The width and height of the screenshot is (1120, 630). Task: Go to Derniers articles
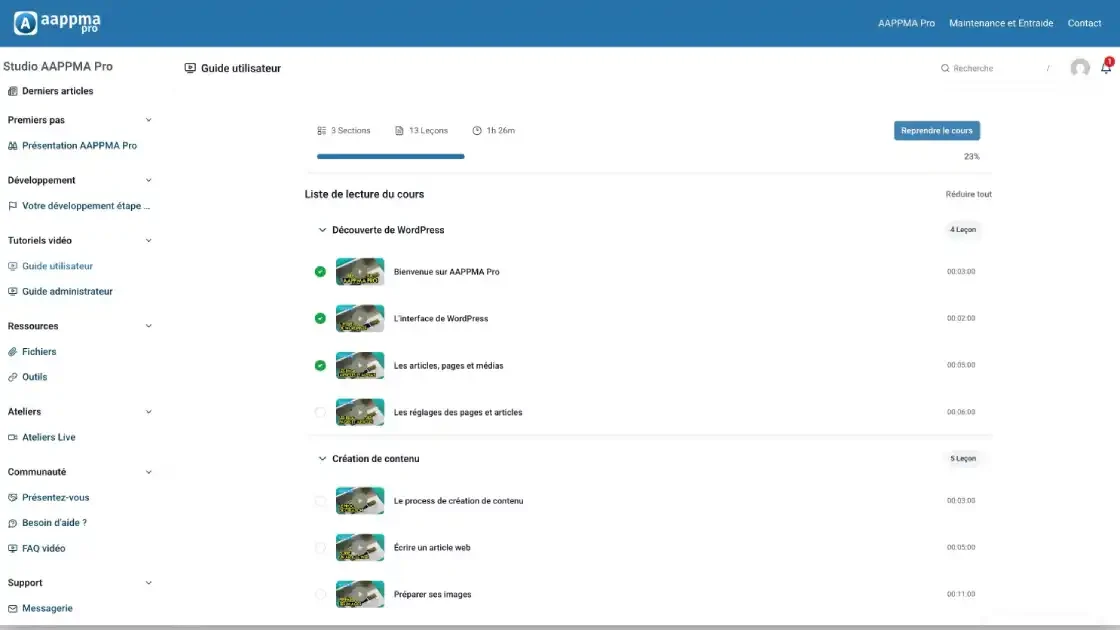57,91
